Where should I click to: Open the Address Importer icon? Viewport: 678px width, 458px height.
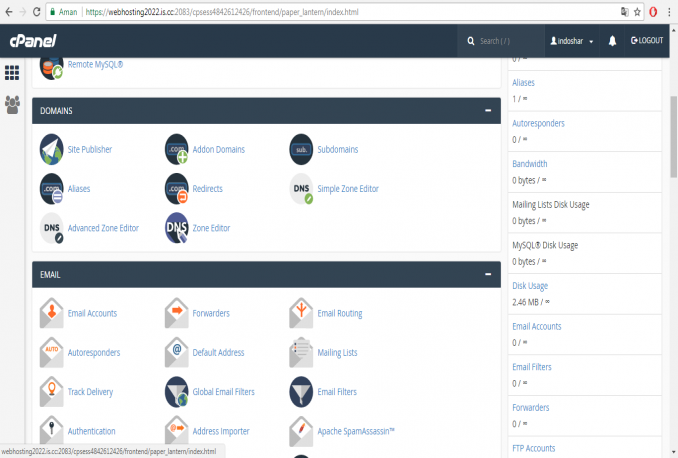[x=176, y=431]
